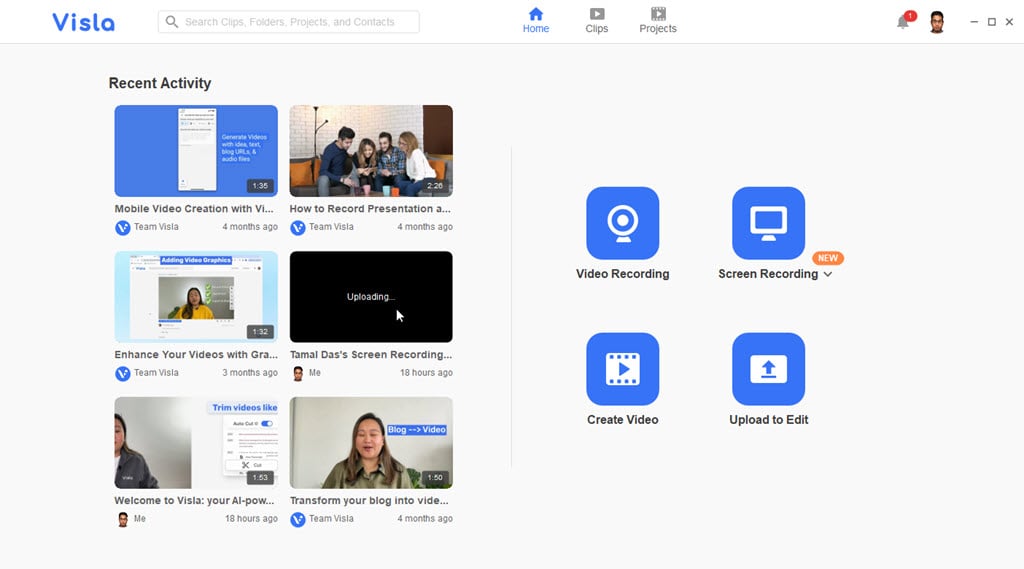
Task: Click Team Visla avatar under Transform your blog
Action: [298, 519]
